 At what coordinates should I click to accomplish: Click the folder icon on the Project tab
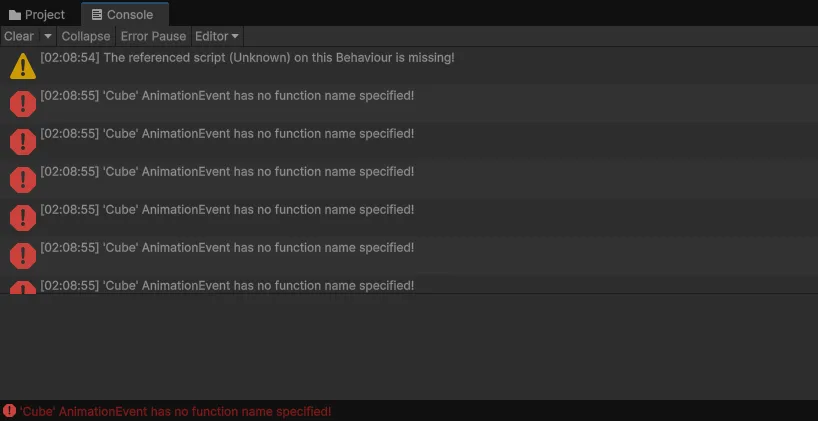click(15, 15)
